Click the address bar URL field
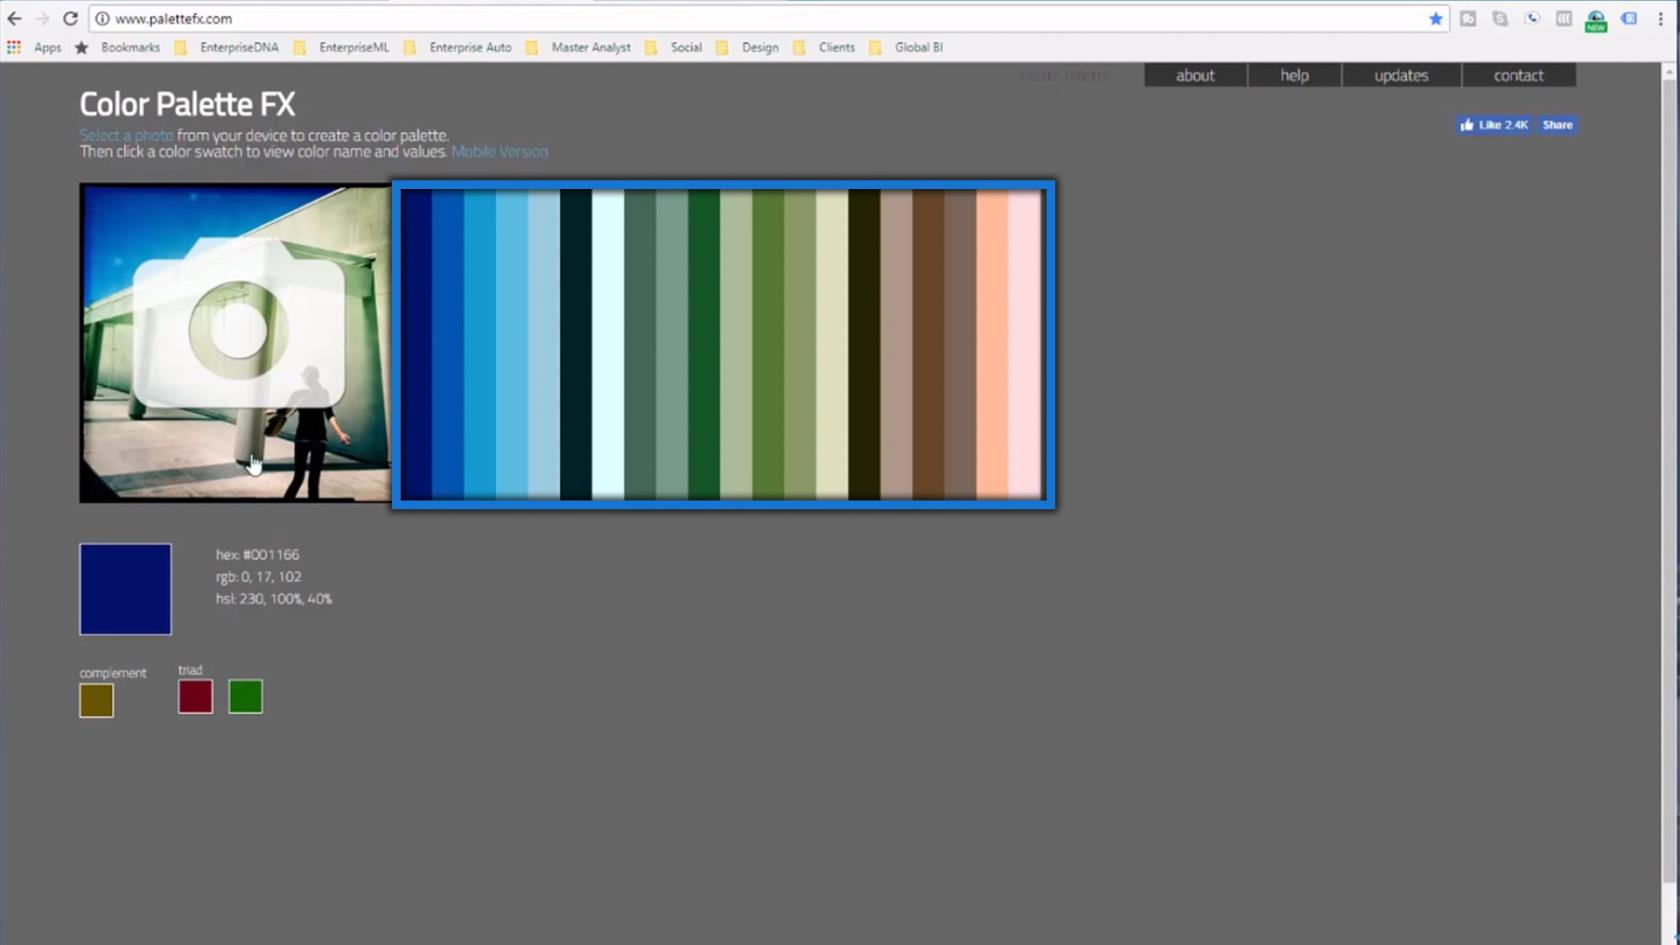Viewport: 1680px width, 945px height. point(760,19)
